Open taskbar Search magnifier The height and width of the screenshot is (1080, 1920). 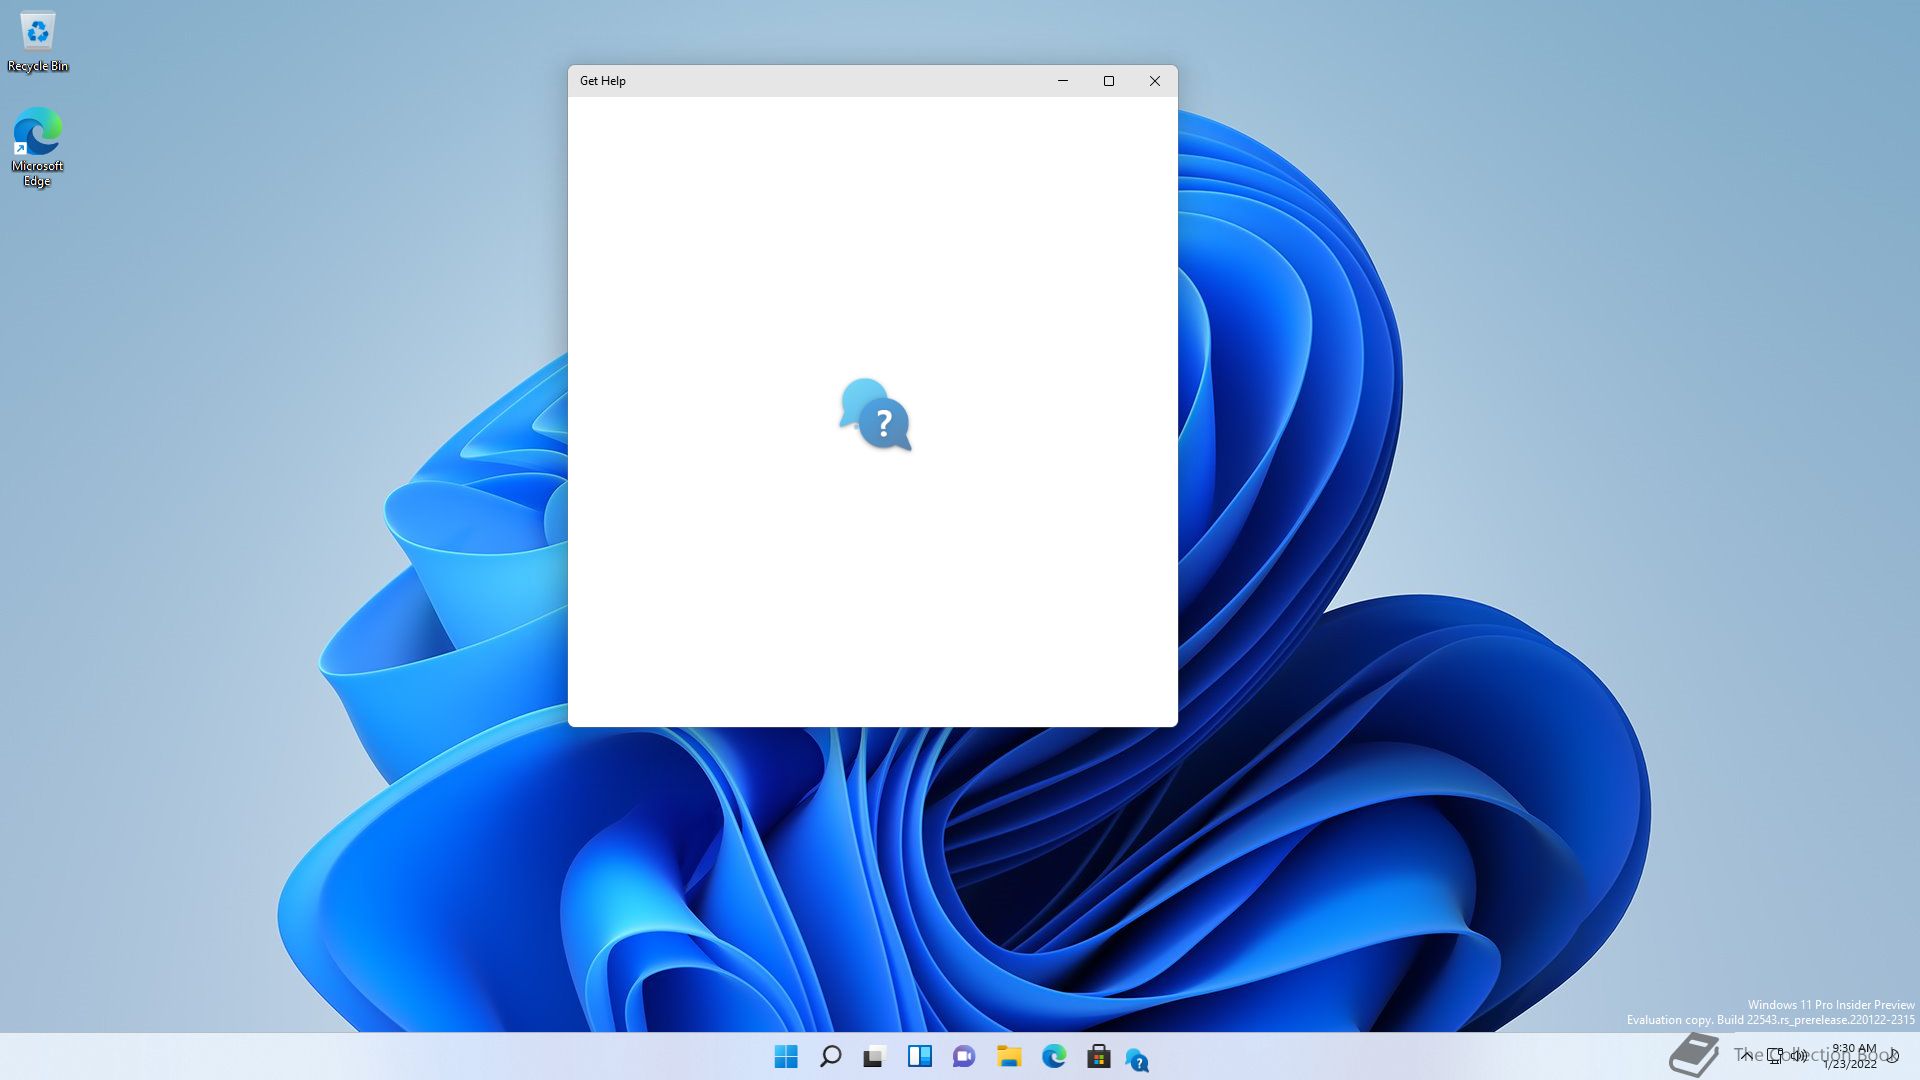tap(830, 1056)
